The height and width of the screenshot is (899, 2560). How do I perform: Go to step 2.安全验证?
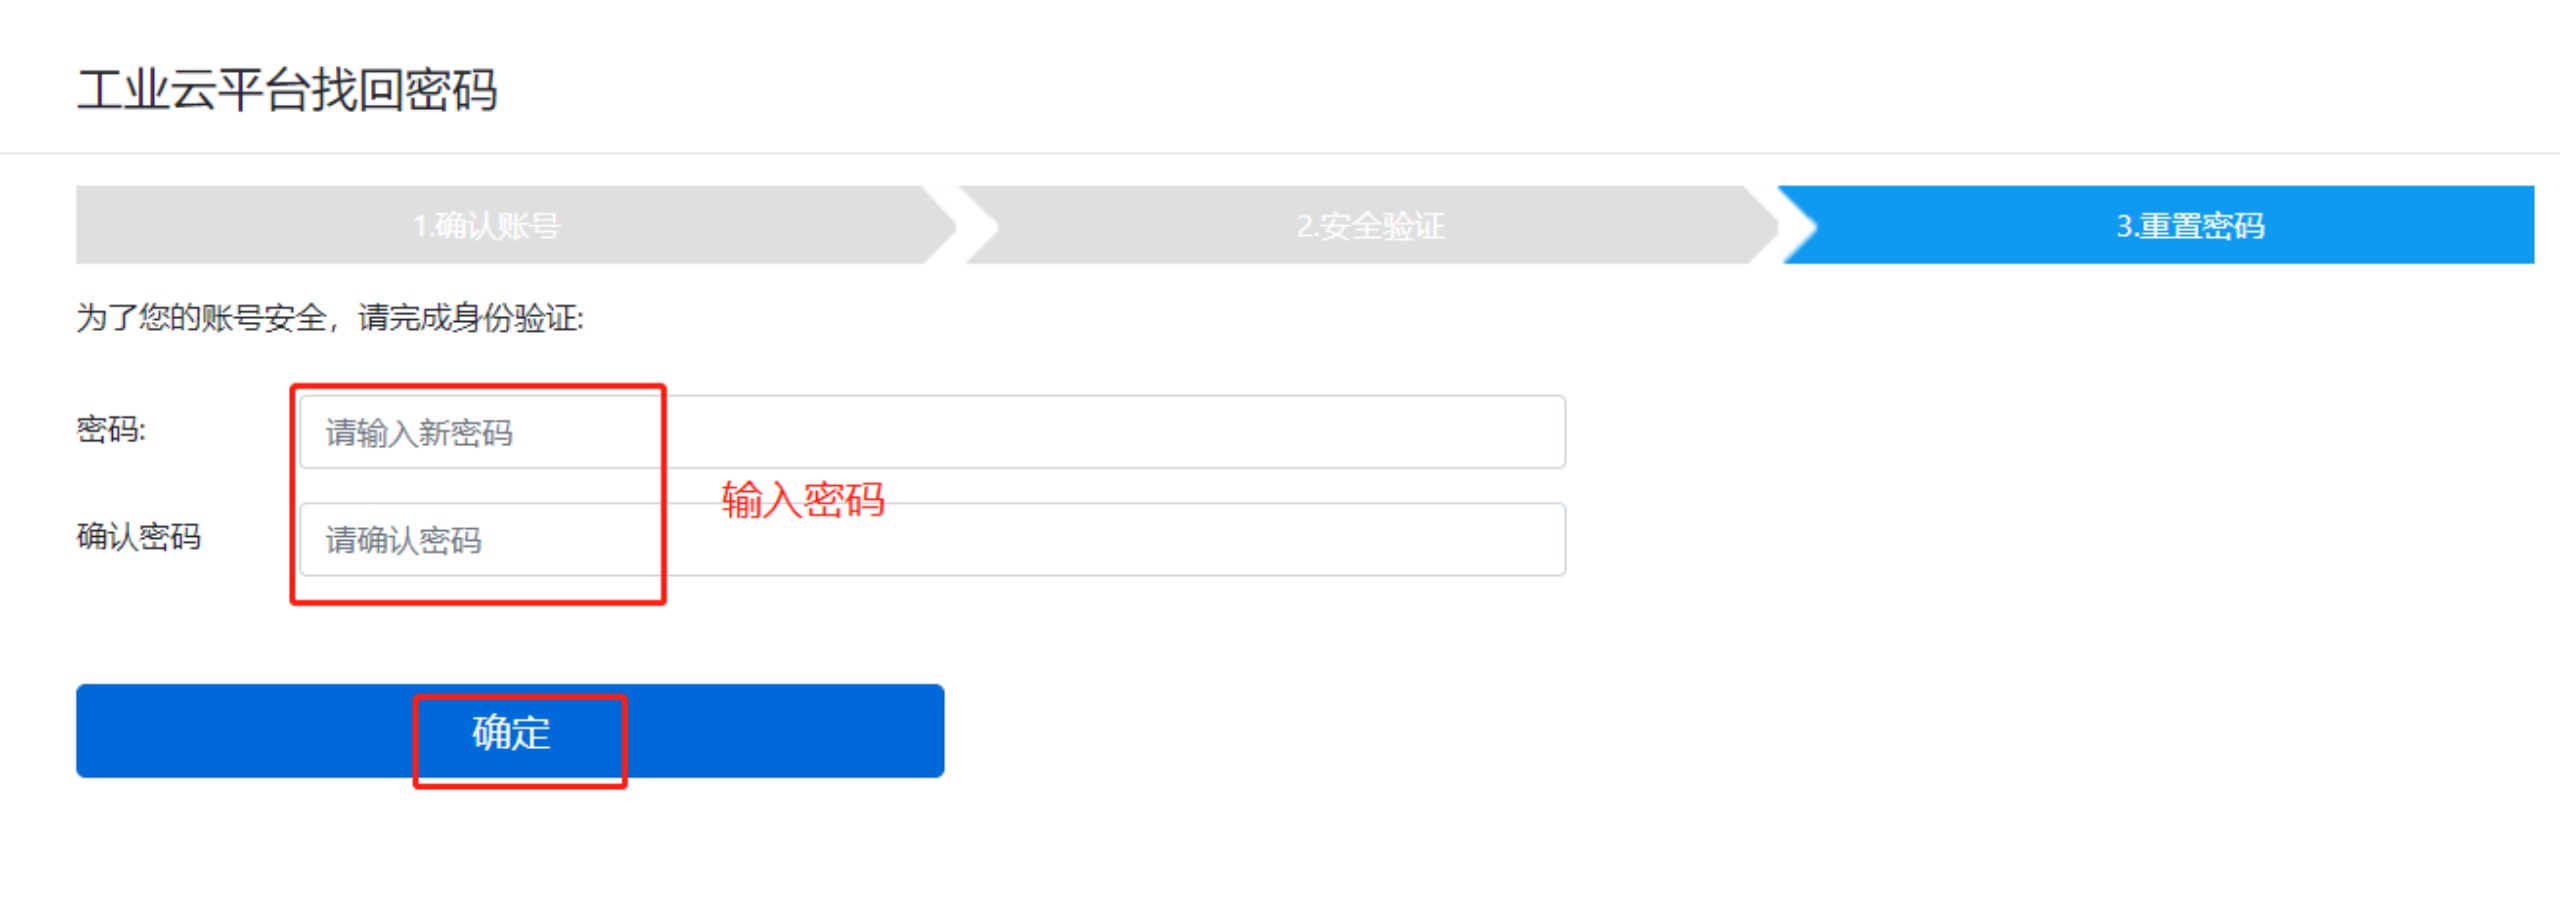[x=1370, y=225]
